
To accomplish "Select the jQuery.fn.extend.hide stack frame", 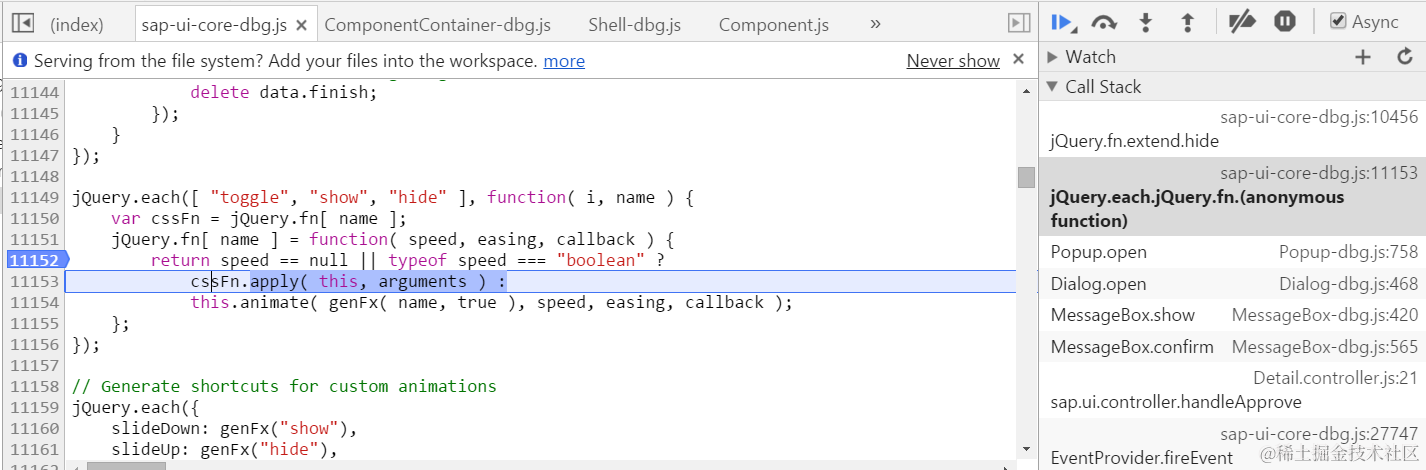I will [x=1233, y=129].
